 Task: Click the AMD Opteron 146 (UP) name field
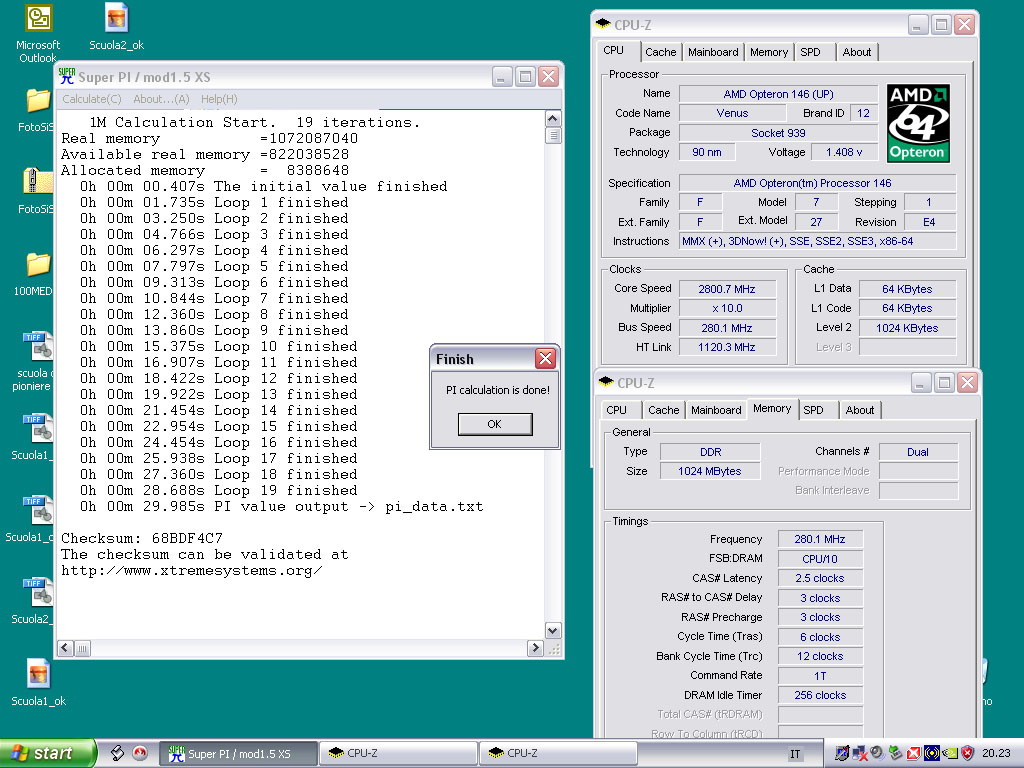[778, 94]
